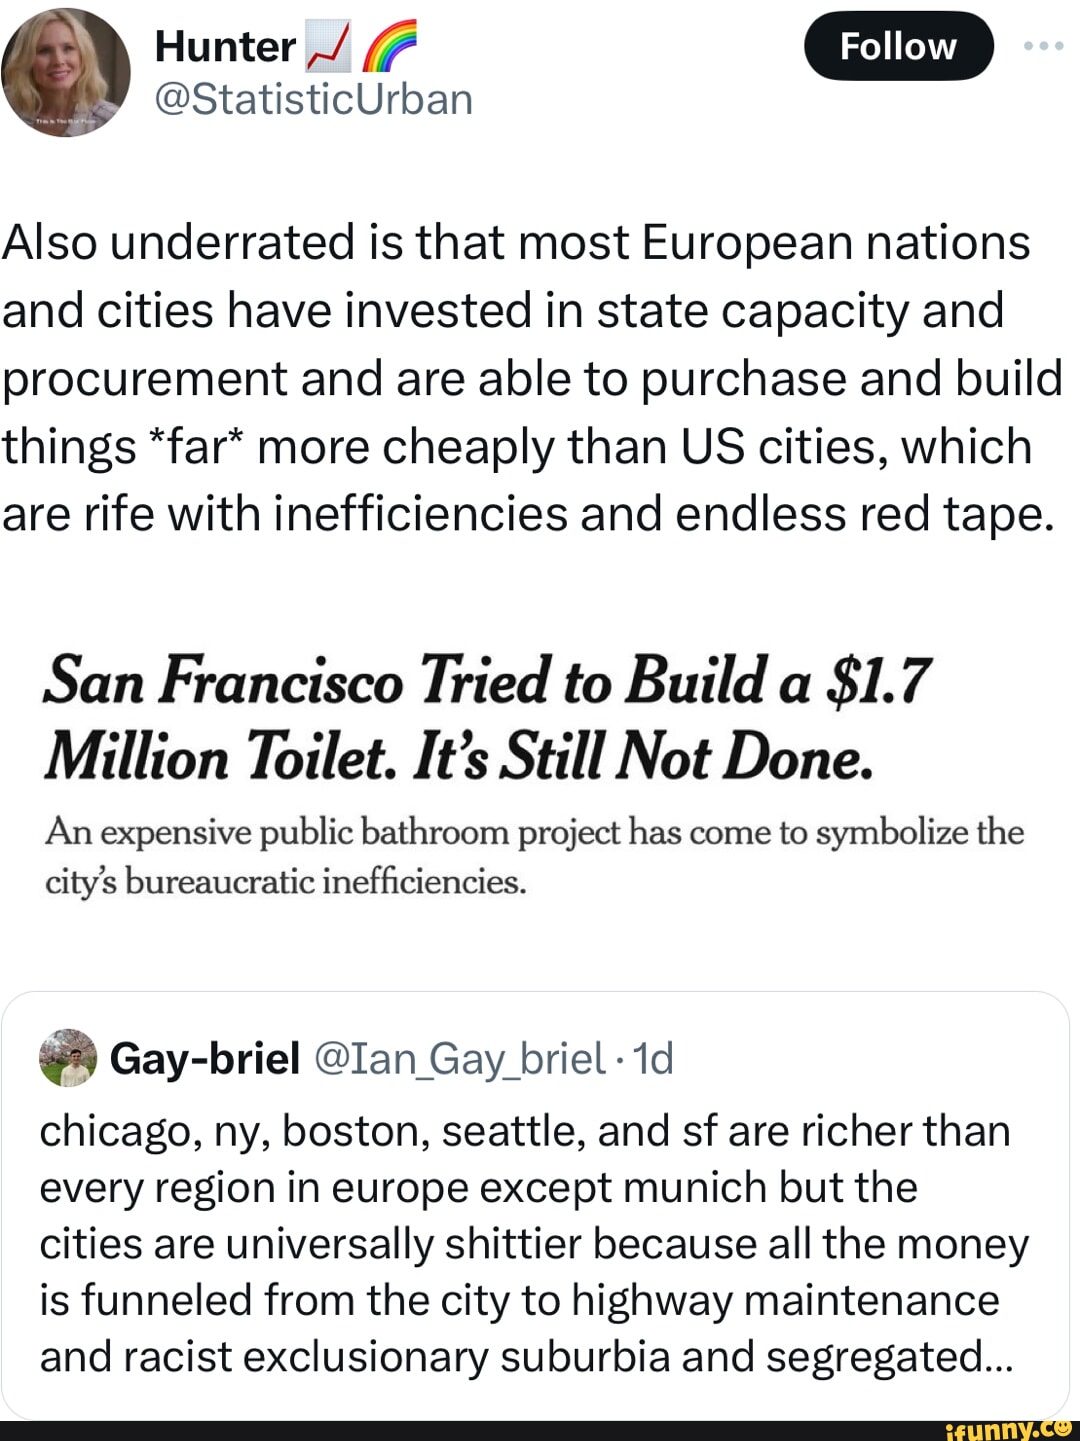Click the Follow button
1080x1441 pixels.
(x=898, y=46)
